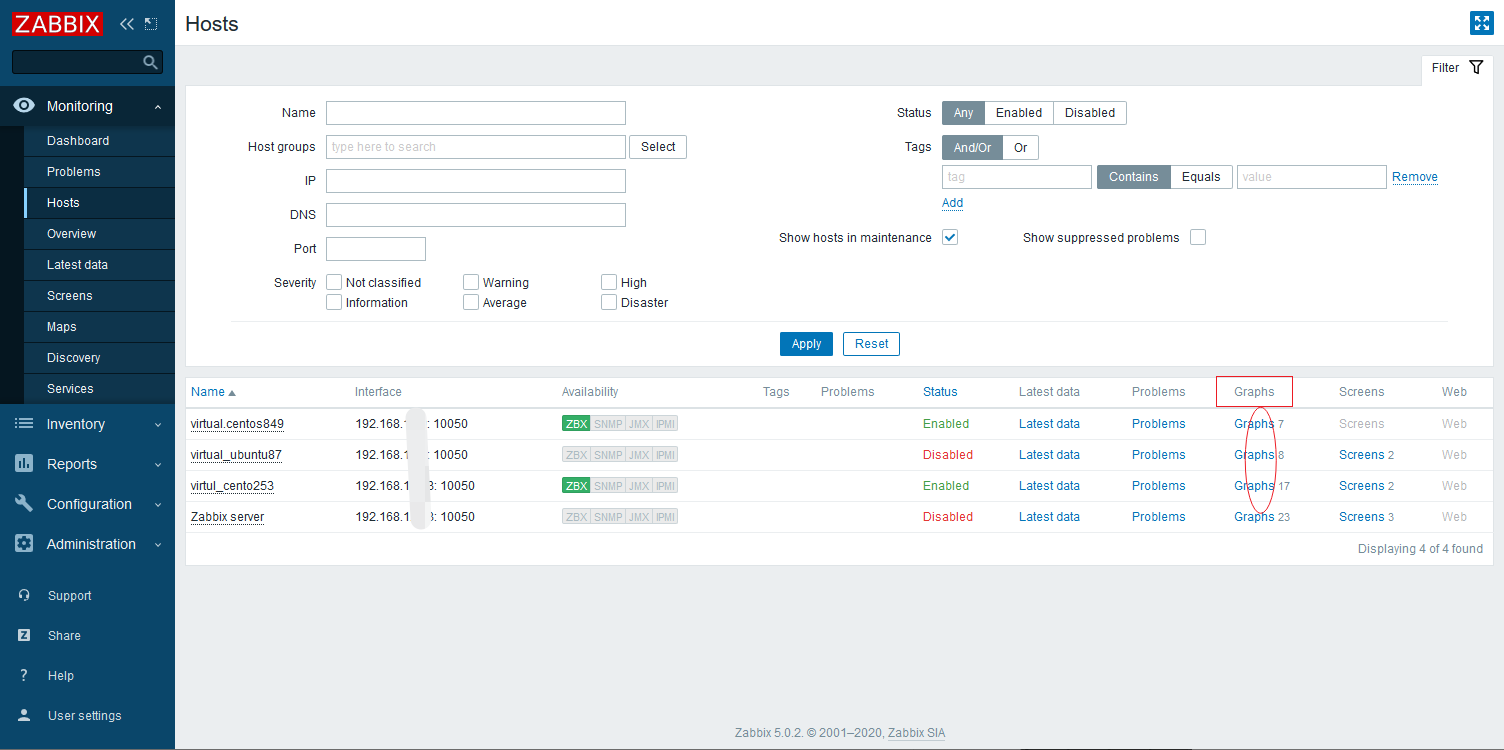Check Show suppressed problems
This screenshot has width=1504, height=750.
point(1197,237)
